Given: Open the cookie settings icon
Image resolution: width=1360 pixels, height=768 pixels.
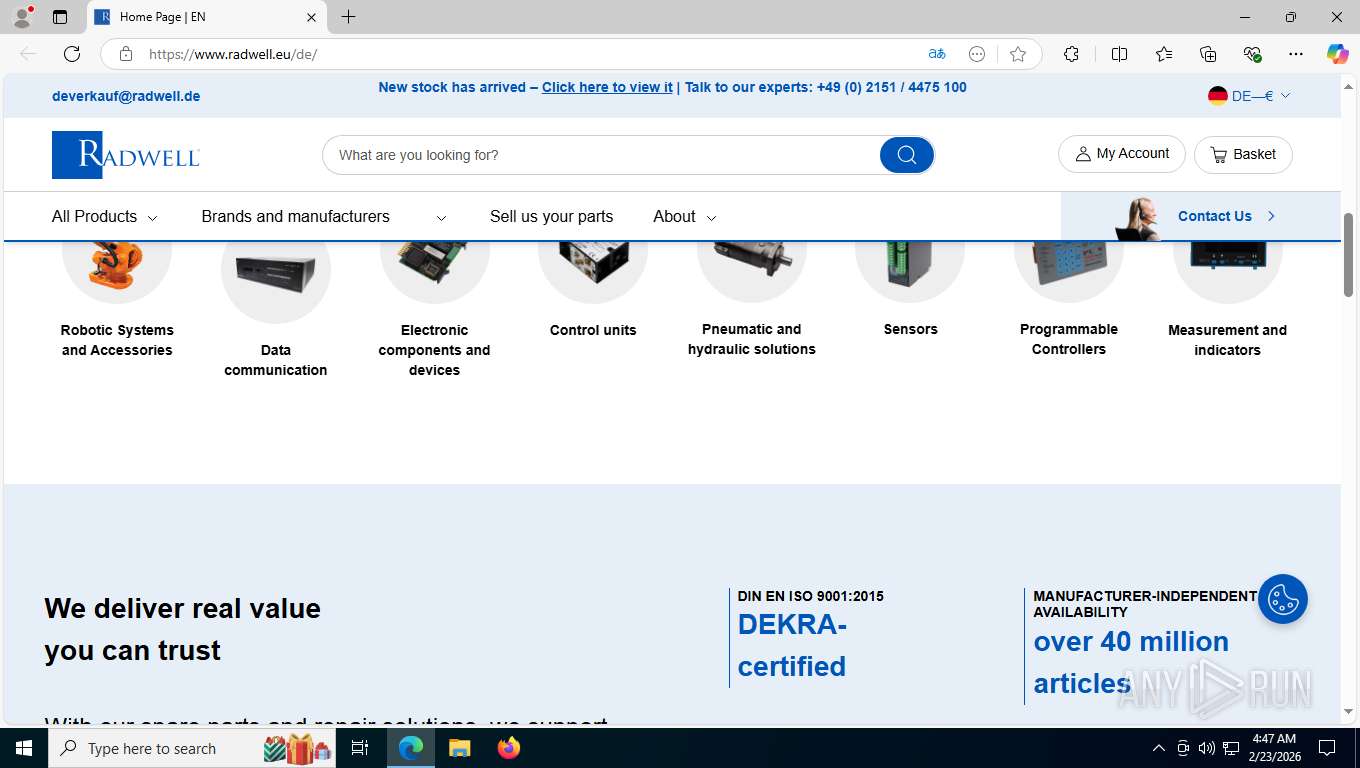Looking at the screenshot, I should pyautogui.click(x=1283, y=599).
